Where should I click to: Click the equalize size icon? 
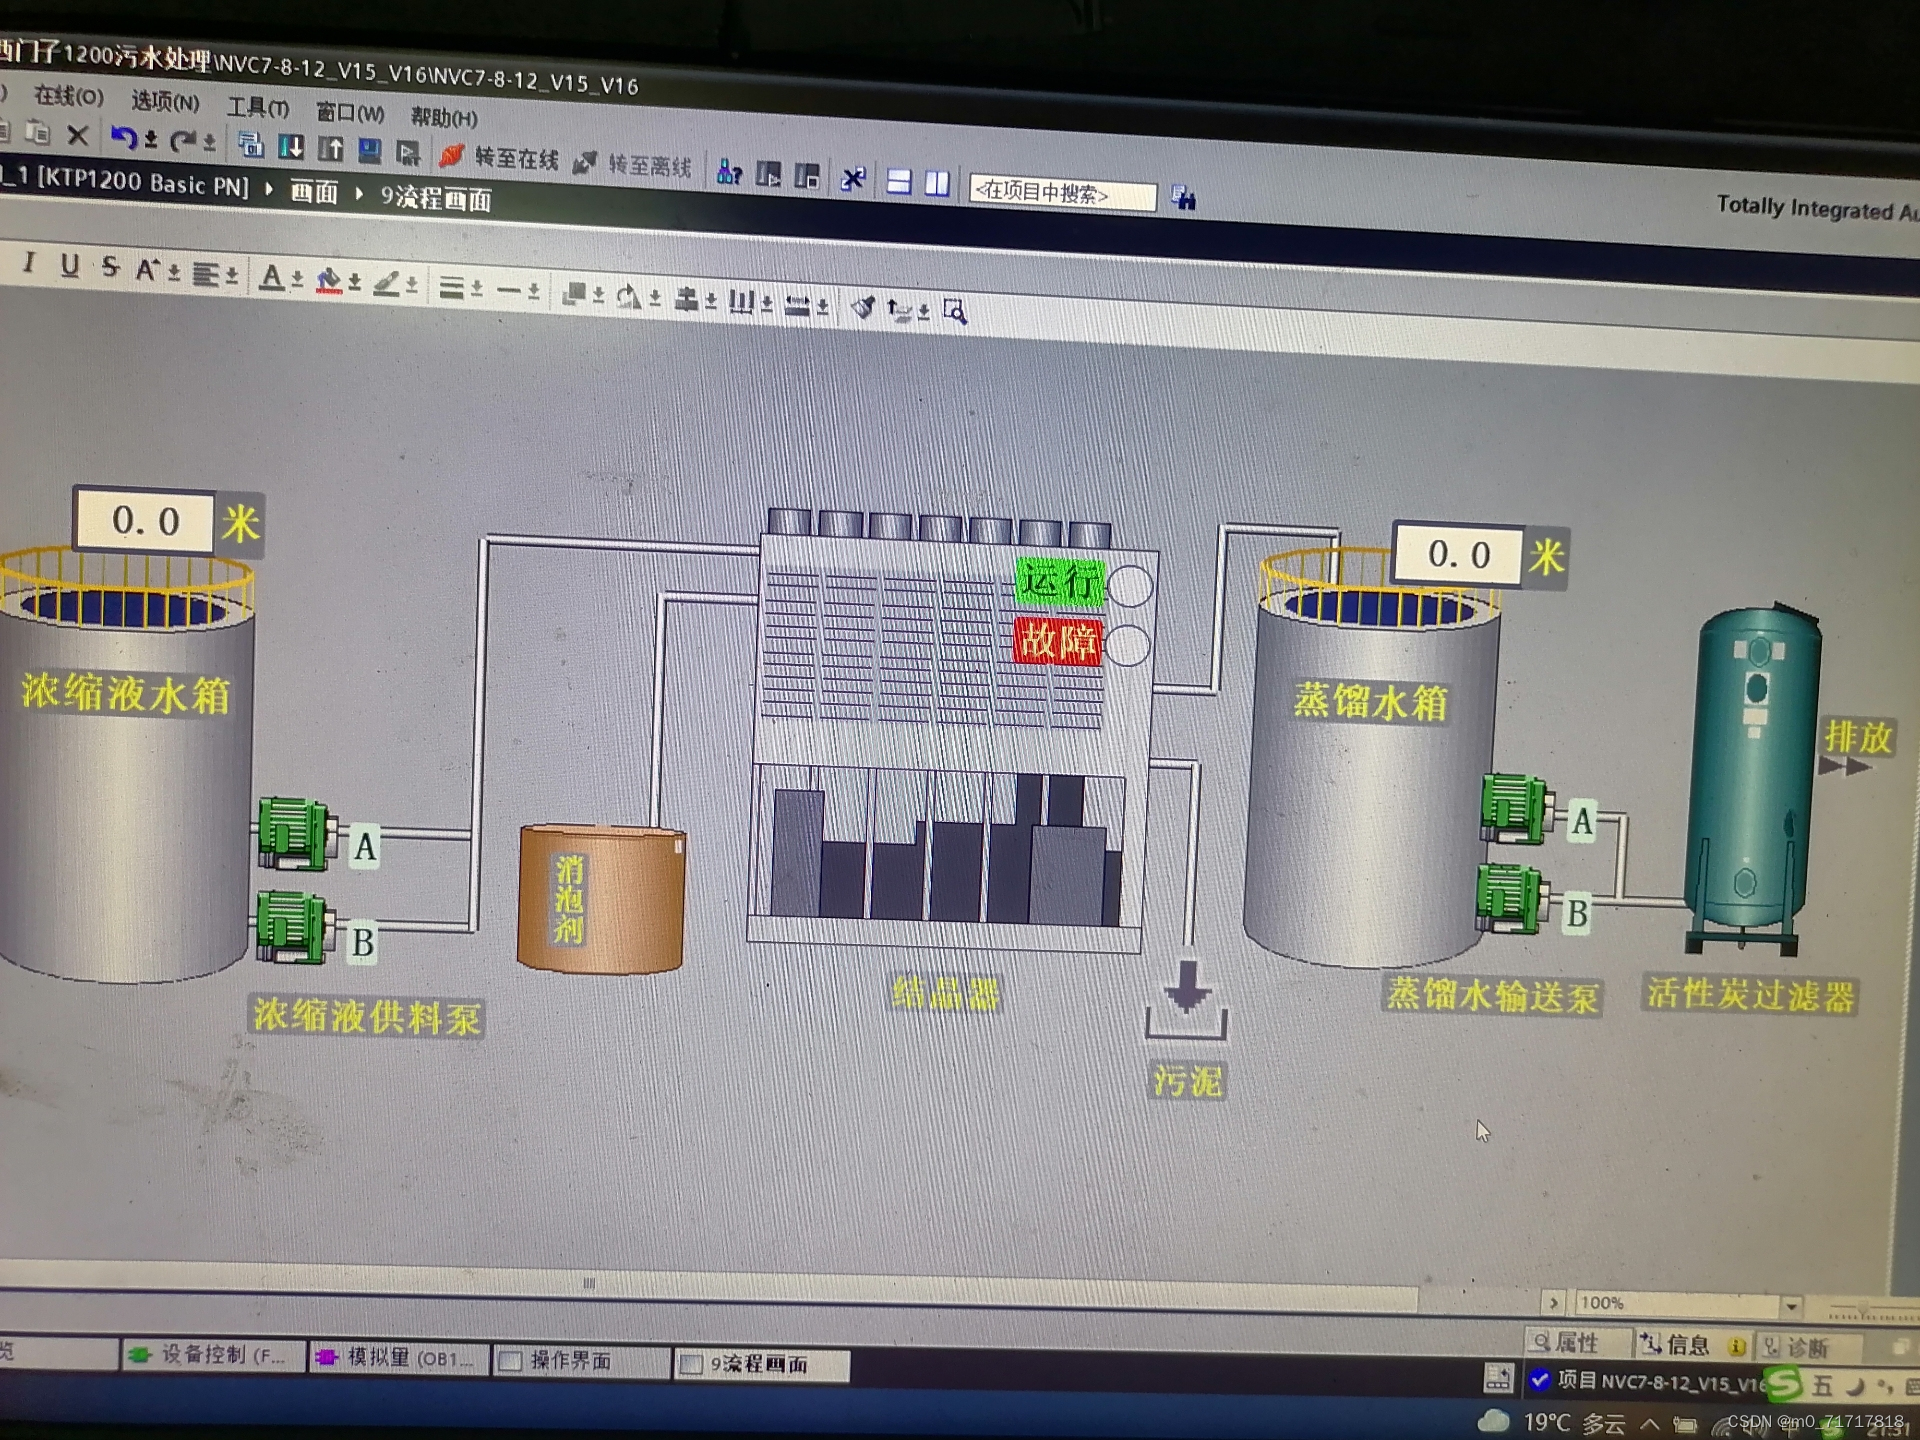797,304
